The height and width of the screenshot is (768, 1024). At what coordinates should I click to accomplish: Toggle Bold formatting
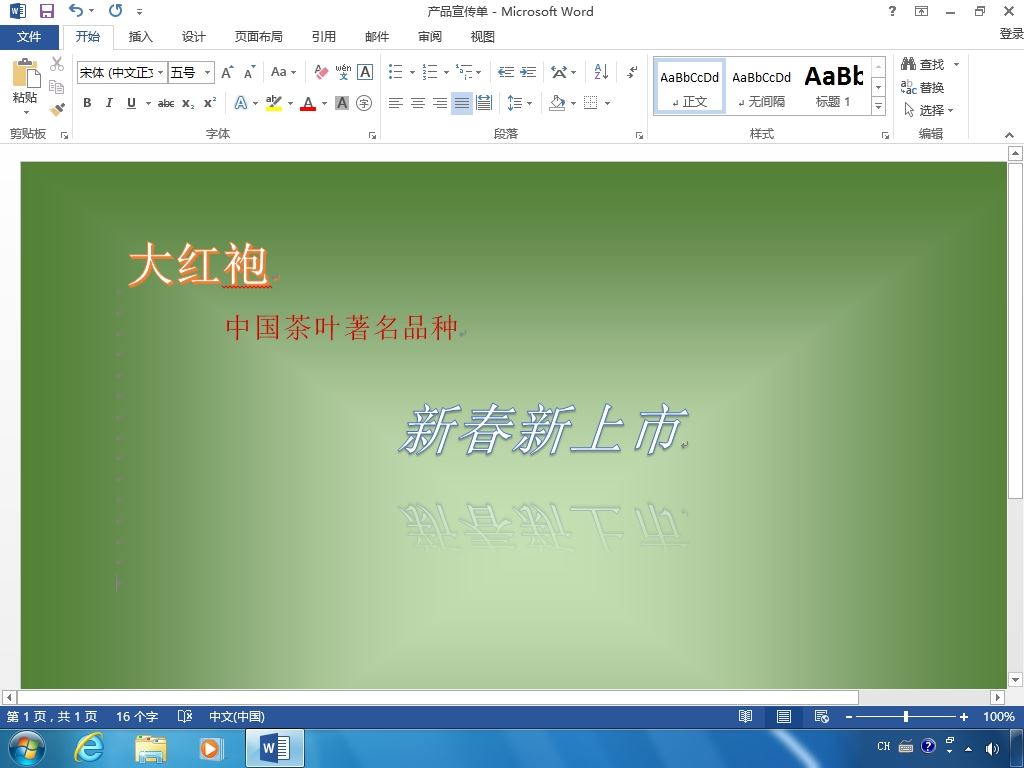point(87,103)
